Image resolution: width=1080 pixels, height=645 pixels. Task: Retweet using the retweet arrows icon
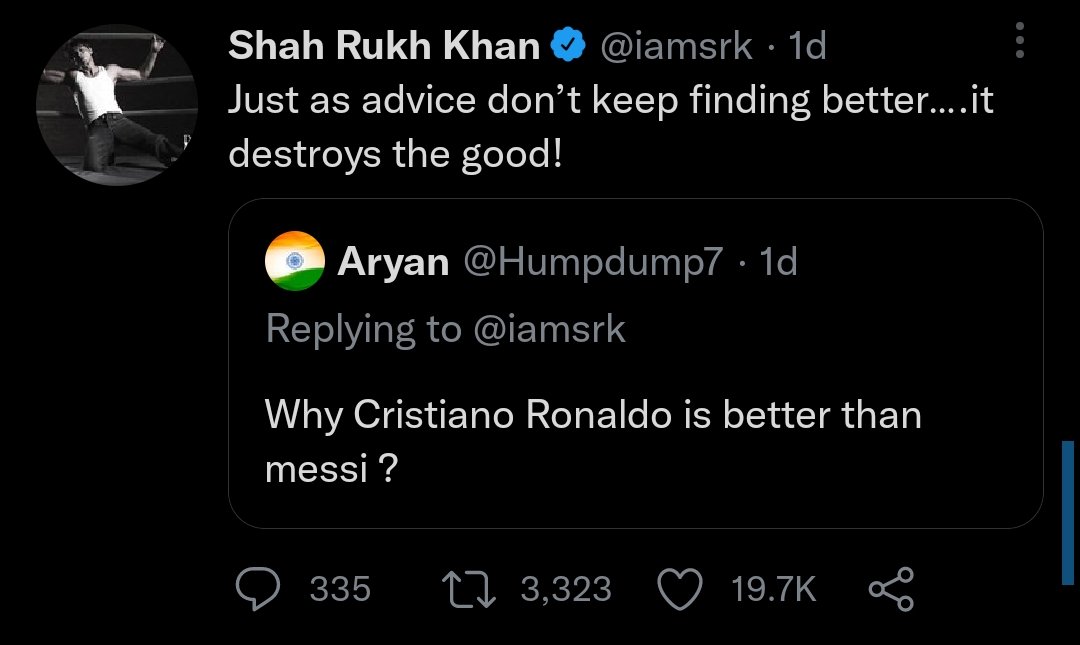(468, 589)
